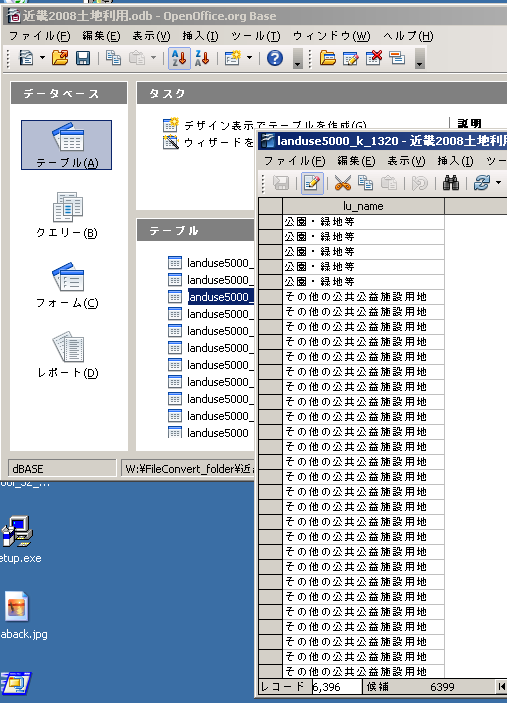Viewport: 507px width, 703px height.
Task: Select Queries (クエリー) in Database pane
Action: point(66,215)
